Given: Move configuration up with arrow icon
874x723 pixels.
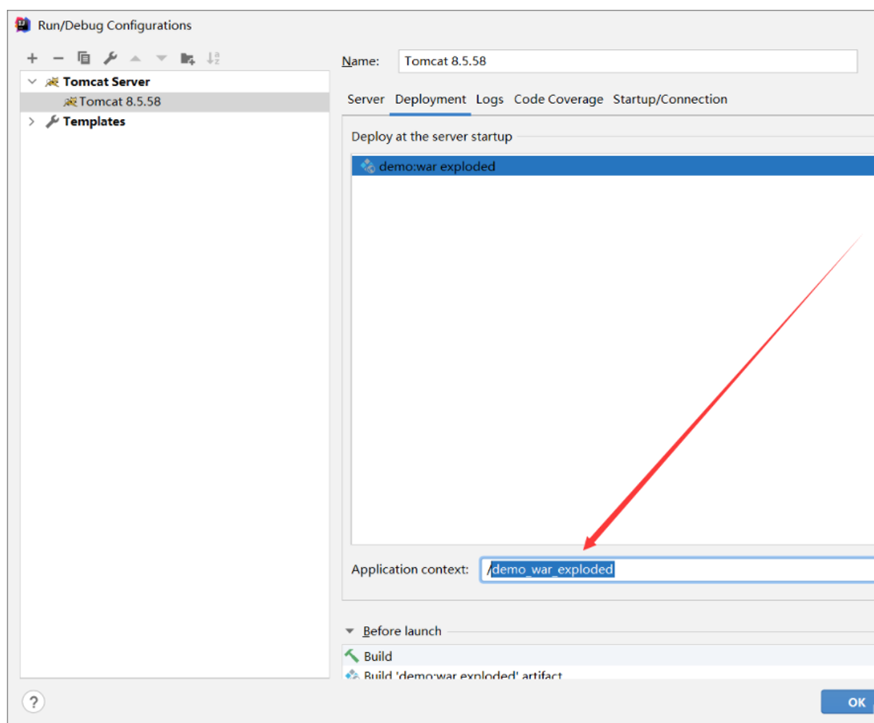Looking at the screenshot, I should (135, 58).
